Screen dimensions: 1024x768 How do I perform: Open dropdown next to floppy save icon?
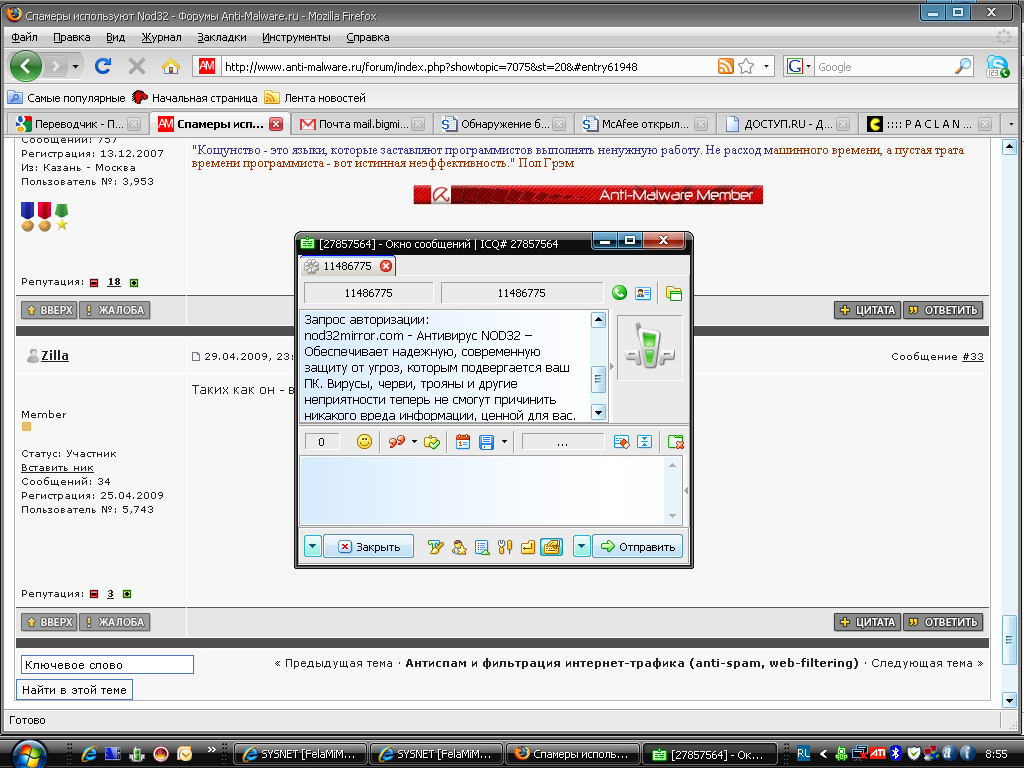[x=504, y=442]
